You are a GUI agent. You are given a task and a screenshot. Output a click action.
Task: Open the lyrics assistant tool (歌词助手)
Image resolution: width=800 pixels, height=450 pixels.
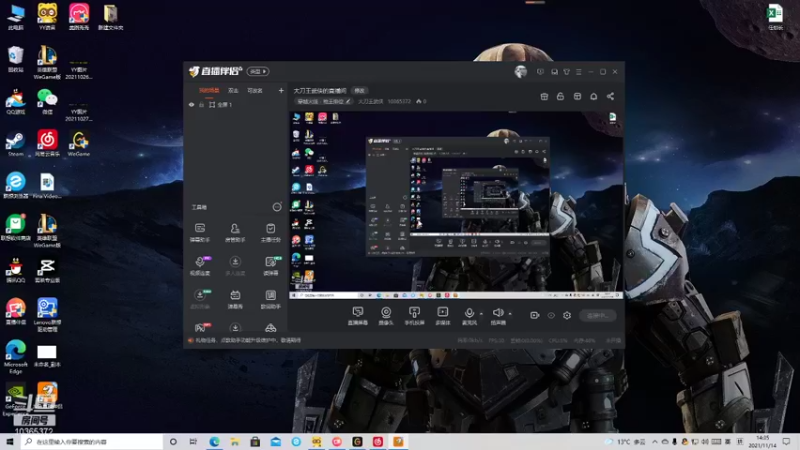point(270,299)
